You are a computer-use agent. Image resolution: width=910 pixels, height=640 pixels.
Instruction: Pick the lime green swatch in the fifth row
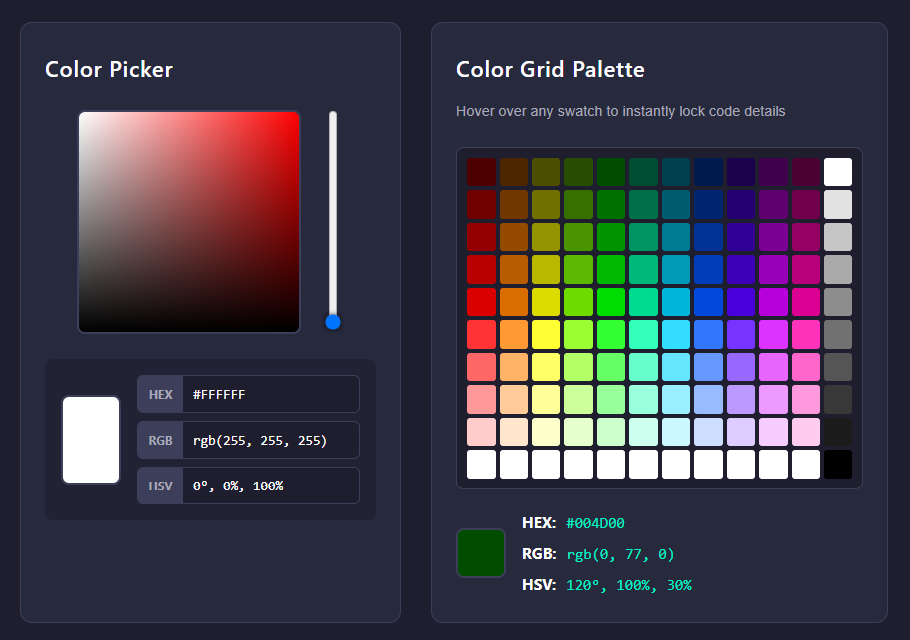coord(579,302)
